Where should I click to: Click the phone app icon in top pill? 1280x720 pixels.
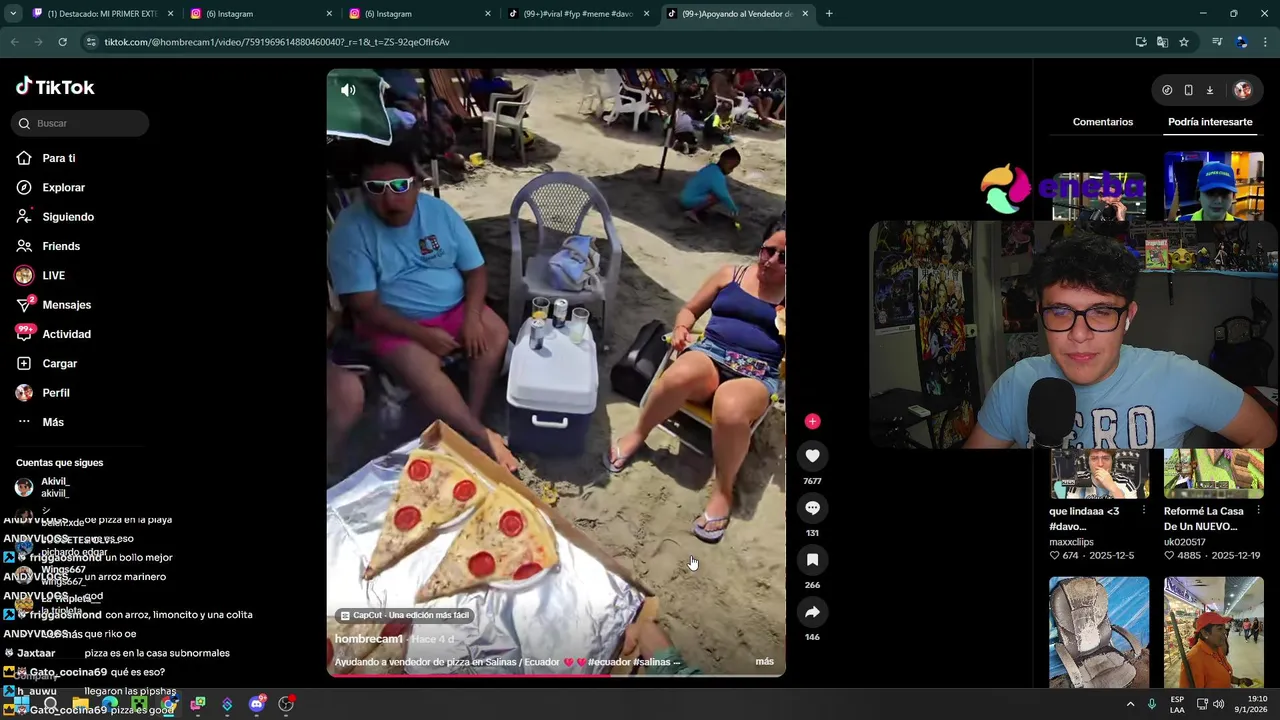coord(1188,90)
